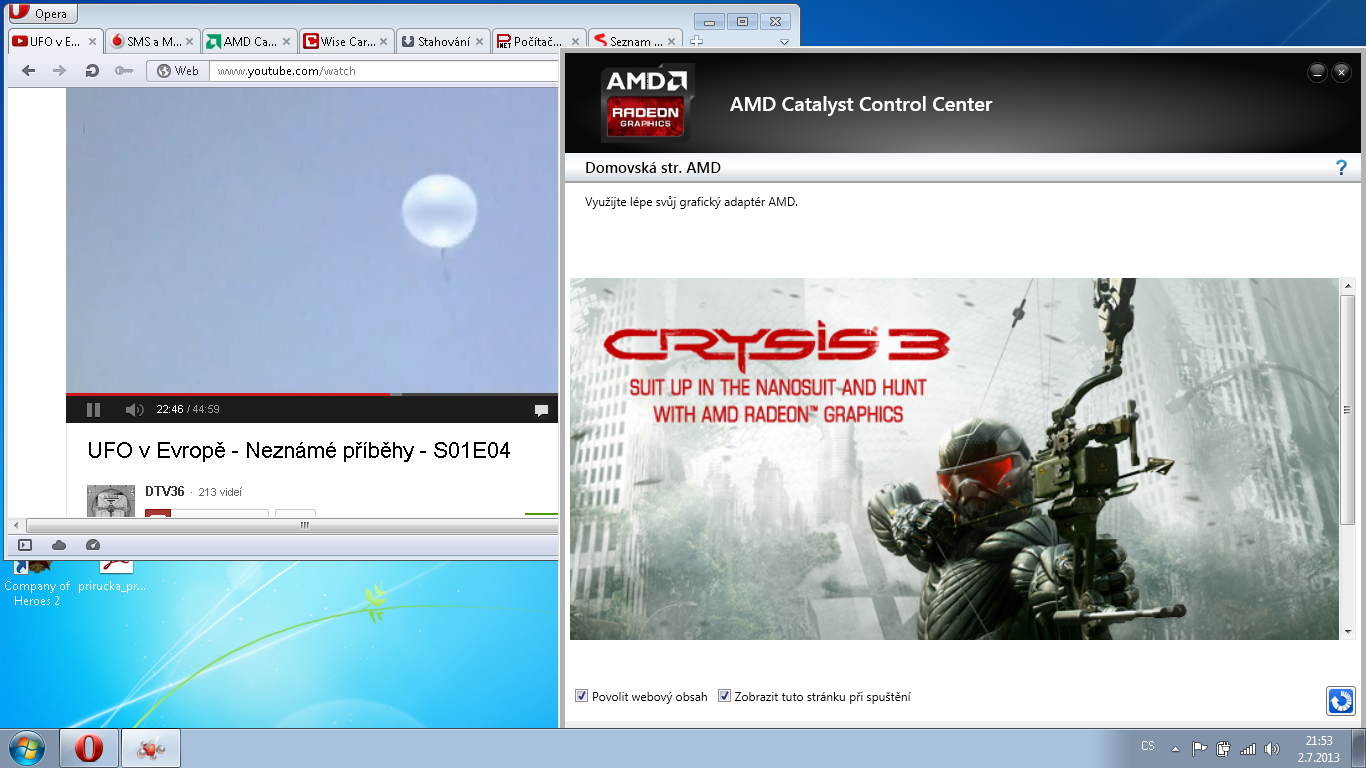Open the Action Center flag icon
The height and width of the screenshot is (768, 1366).
1199,748
